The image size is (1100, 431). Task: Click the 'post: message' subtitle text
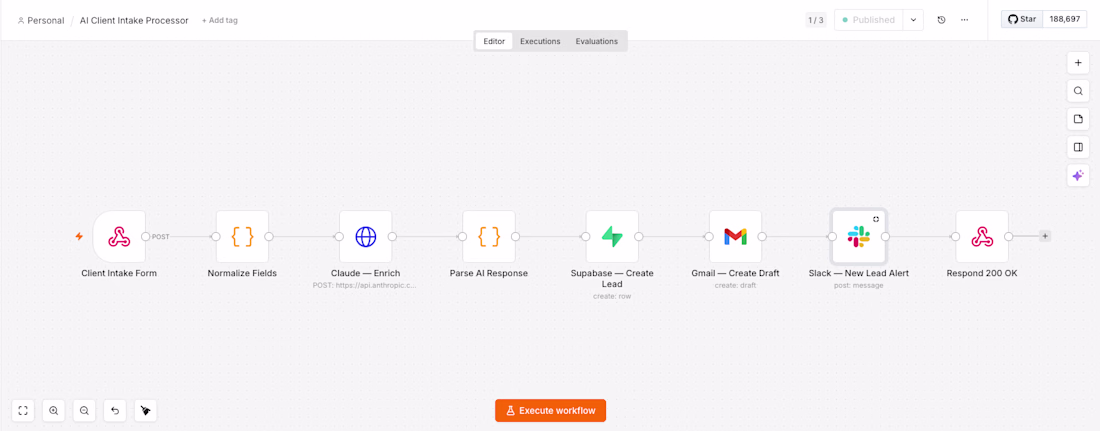tap(859, 286)
